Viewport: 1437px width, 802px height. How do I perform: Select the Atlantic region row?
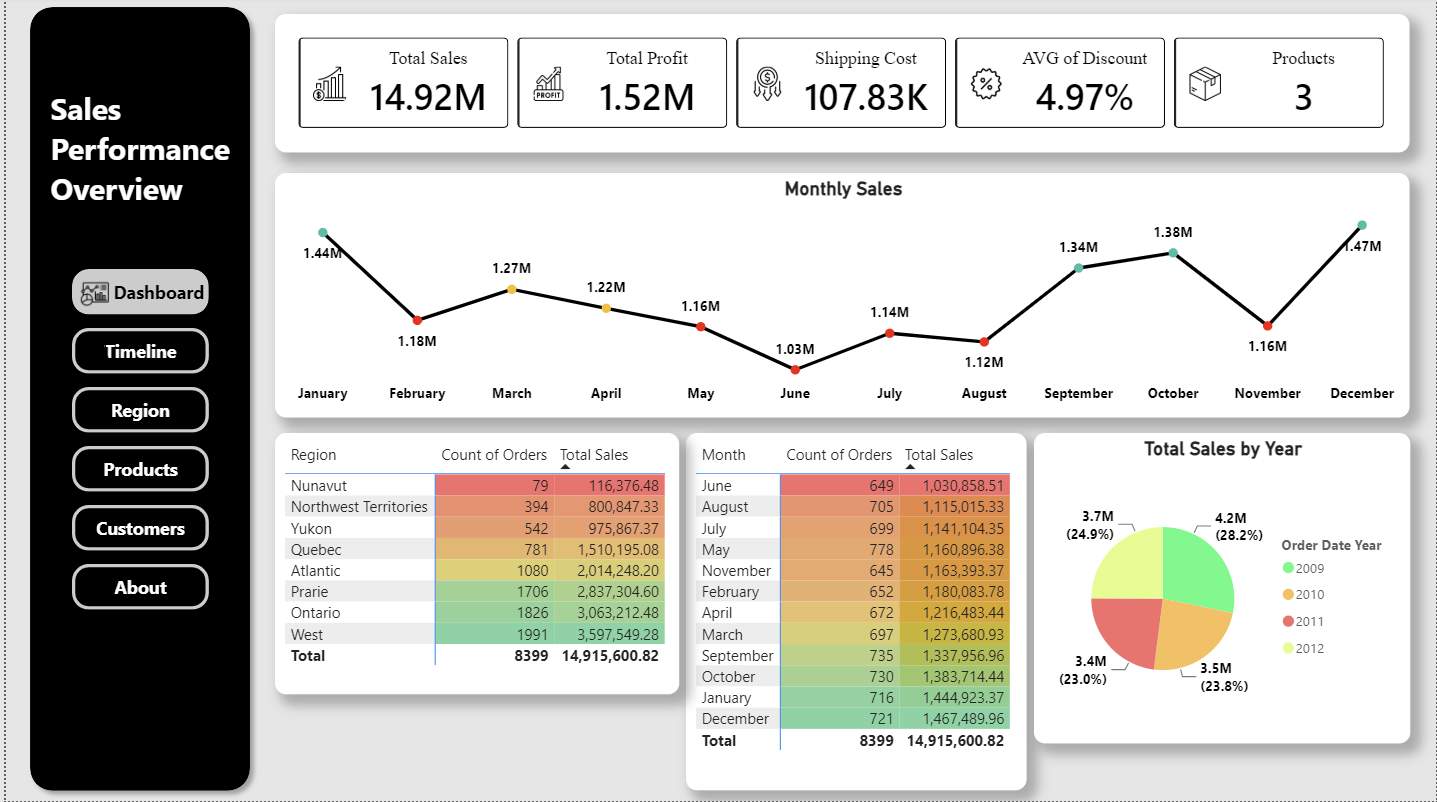[475, 570]
